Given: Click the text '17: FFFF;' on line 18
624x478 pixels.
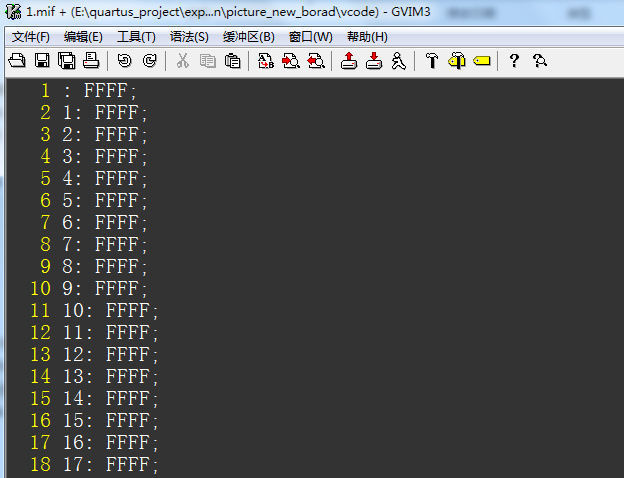Looking at the screenshot, I should pos(110,464).
